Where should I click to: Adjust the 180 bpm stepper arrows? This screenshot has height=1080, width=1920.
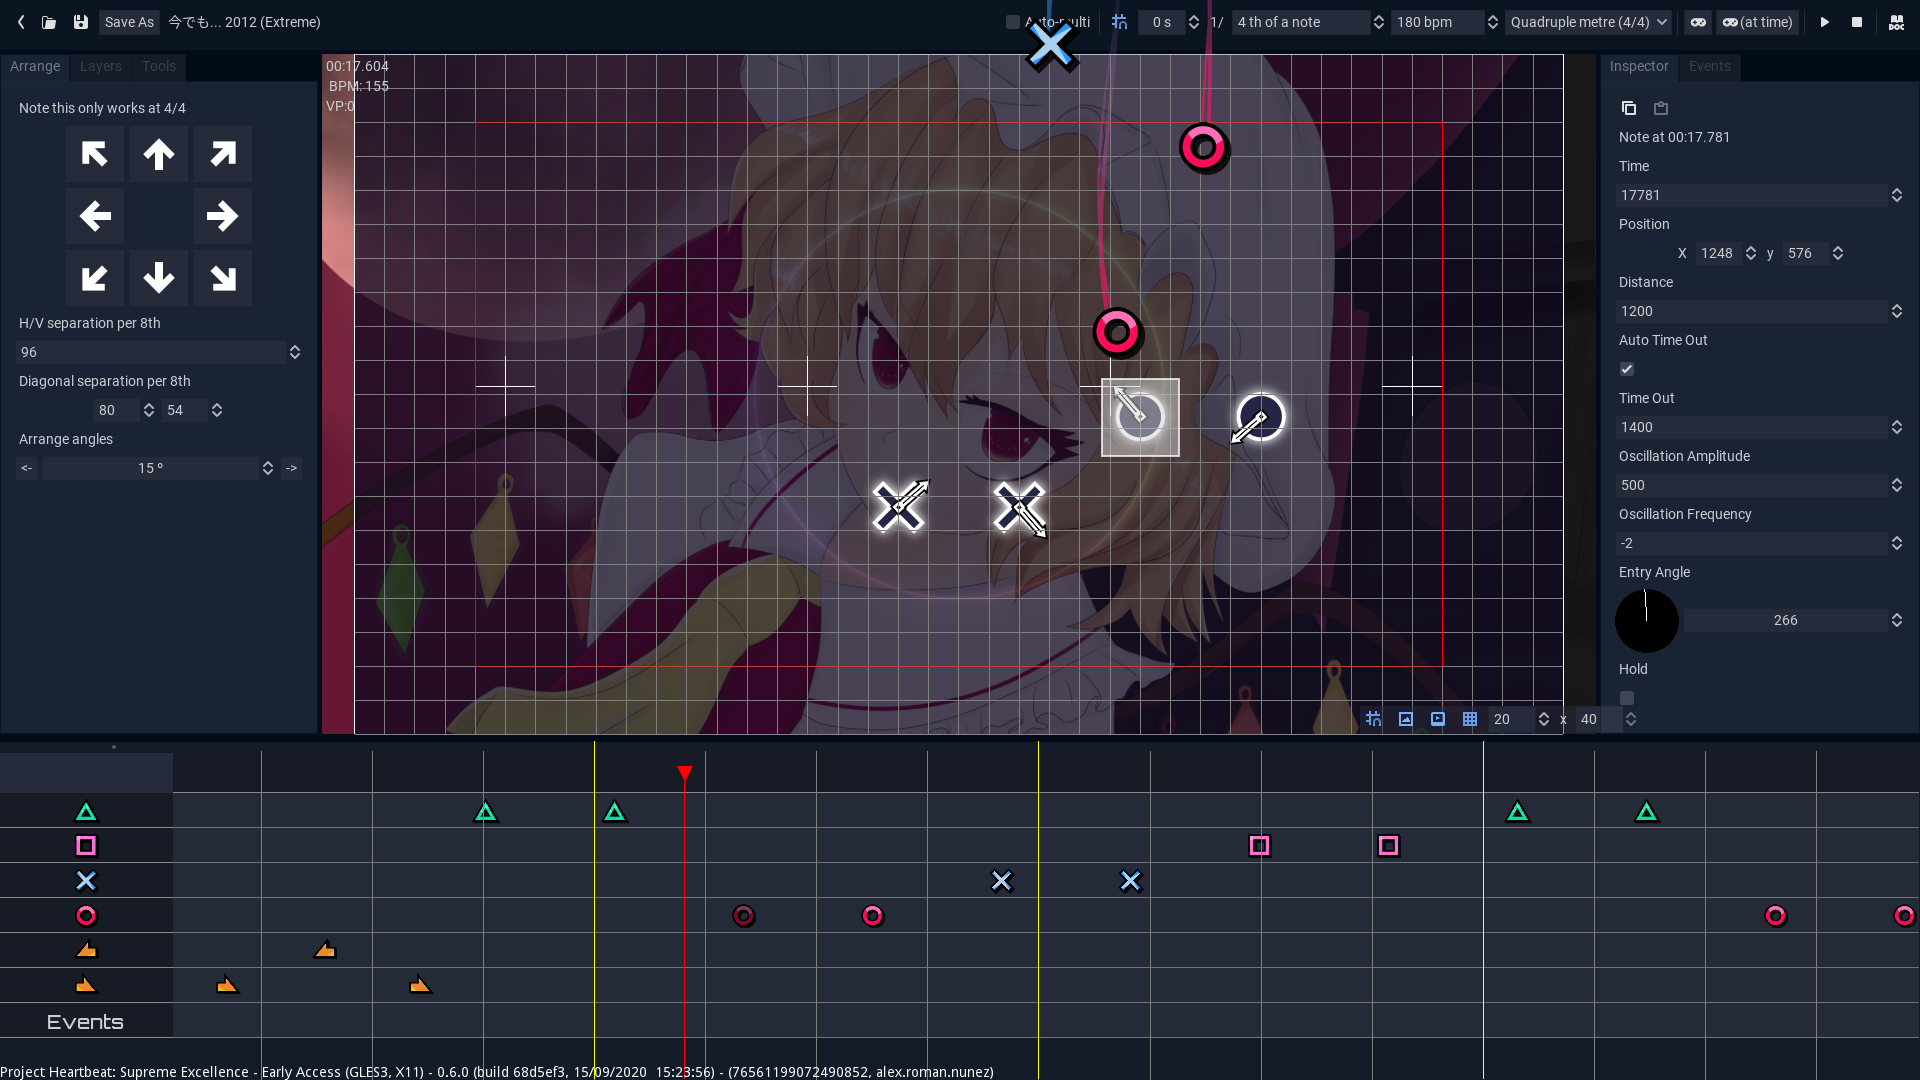pos(1493,22)
